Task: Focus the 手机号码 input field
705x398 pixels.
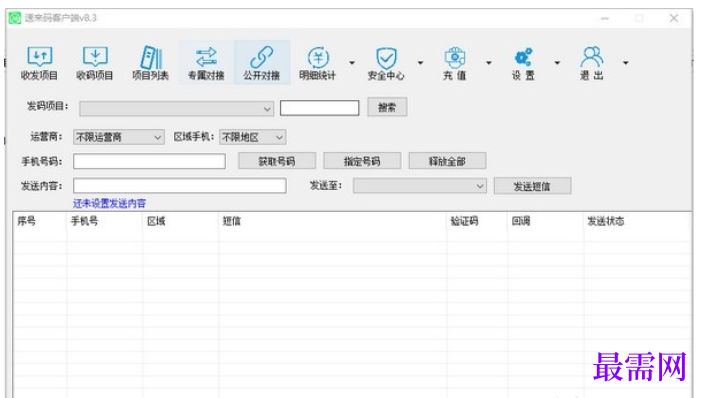Action: tap(149, 161)
